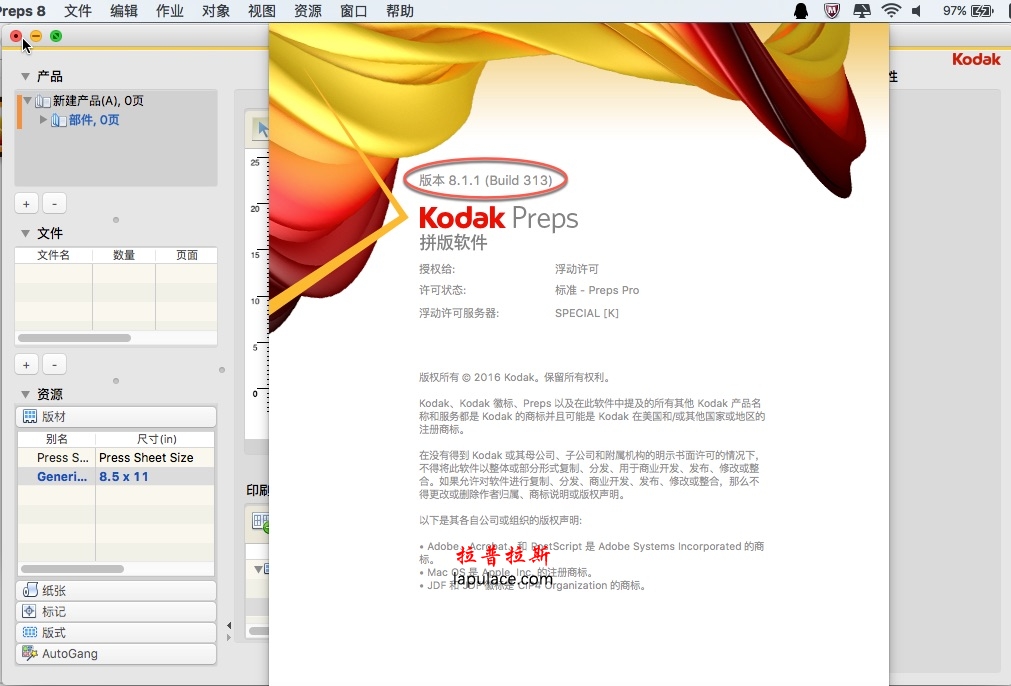Click the AutoGang icon
The image size is (1011, 686).
click(30, 653)
